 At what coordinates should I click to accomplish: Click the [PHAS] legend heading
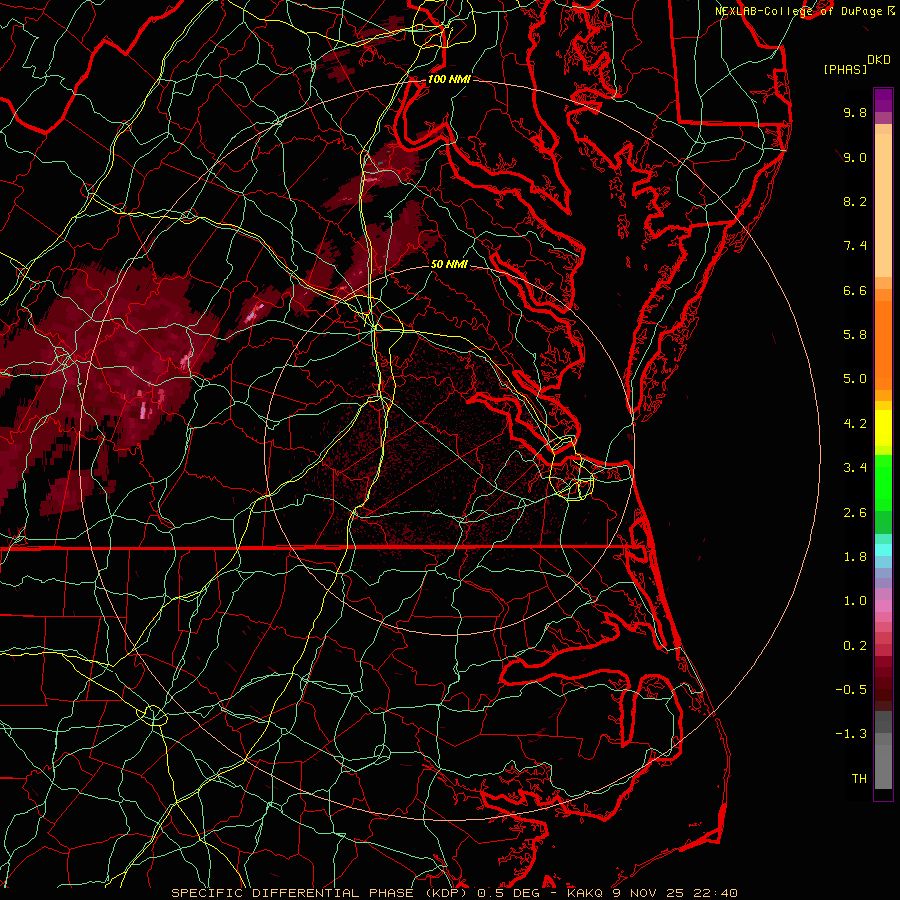[845, 69]
